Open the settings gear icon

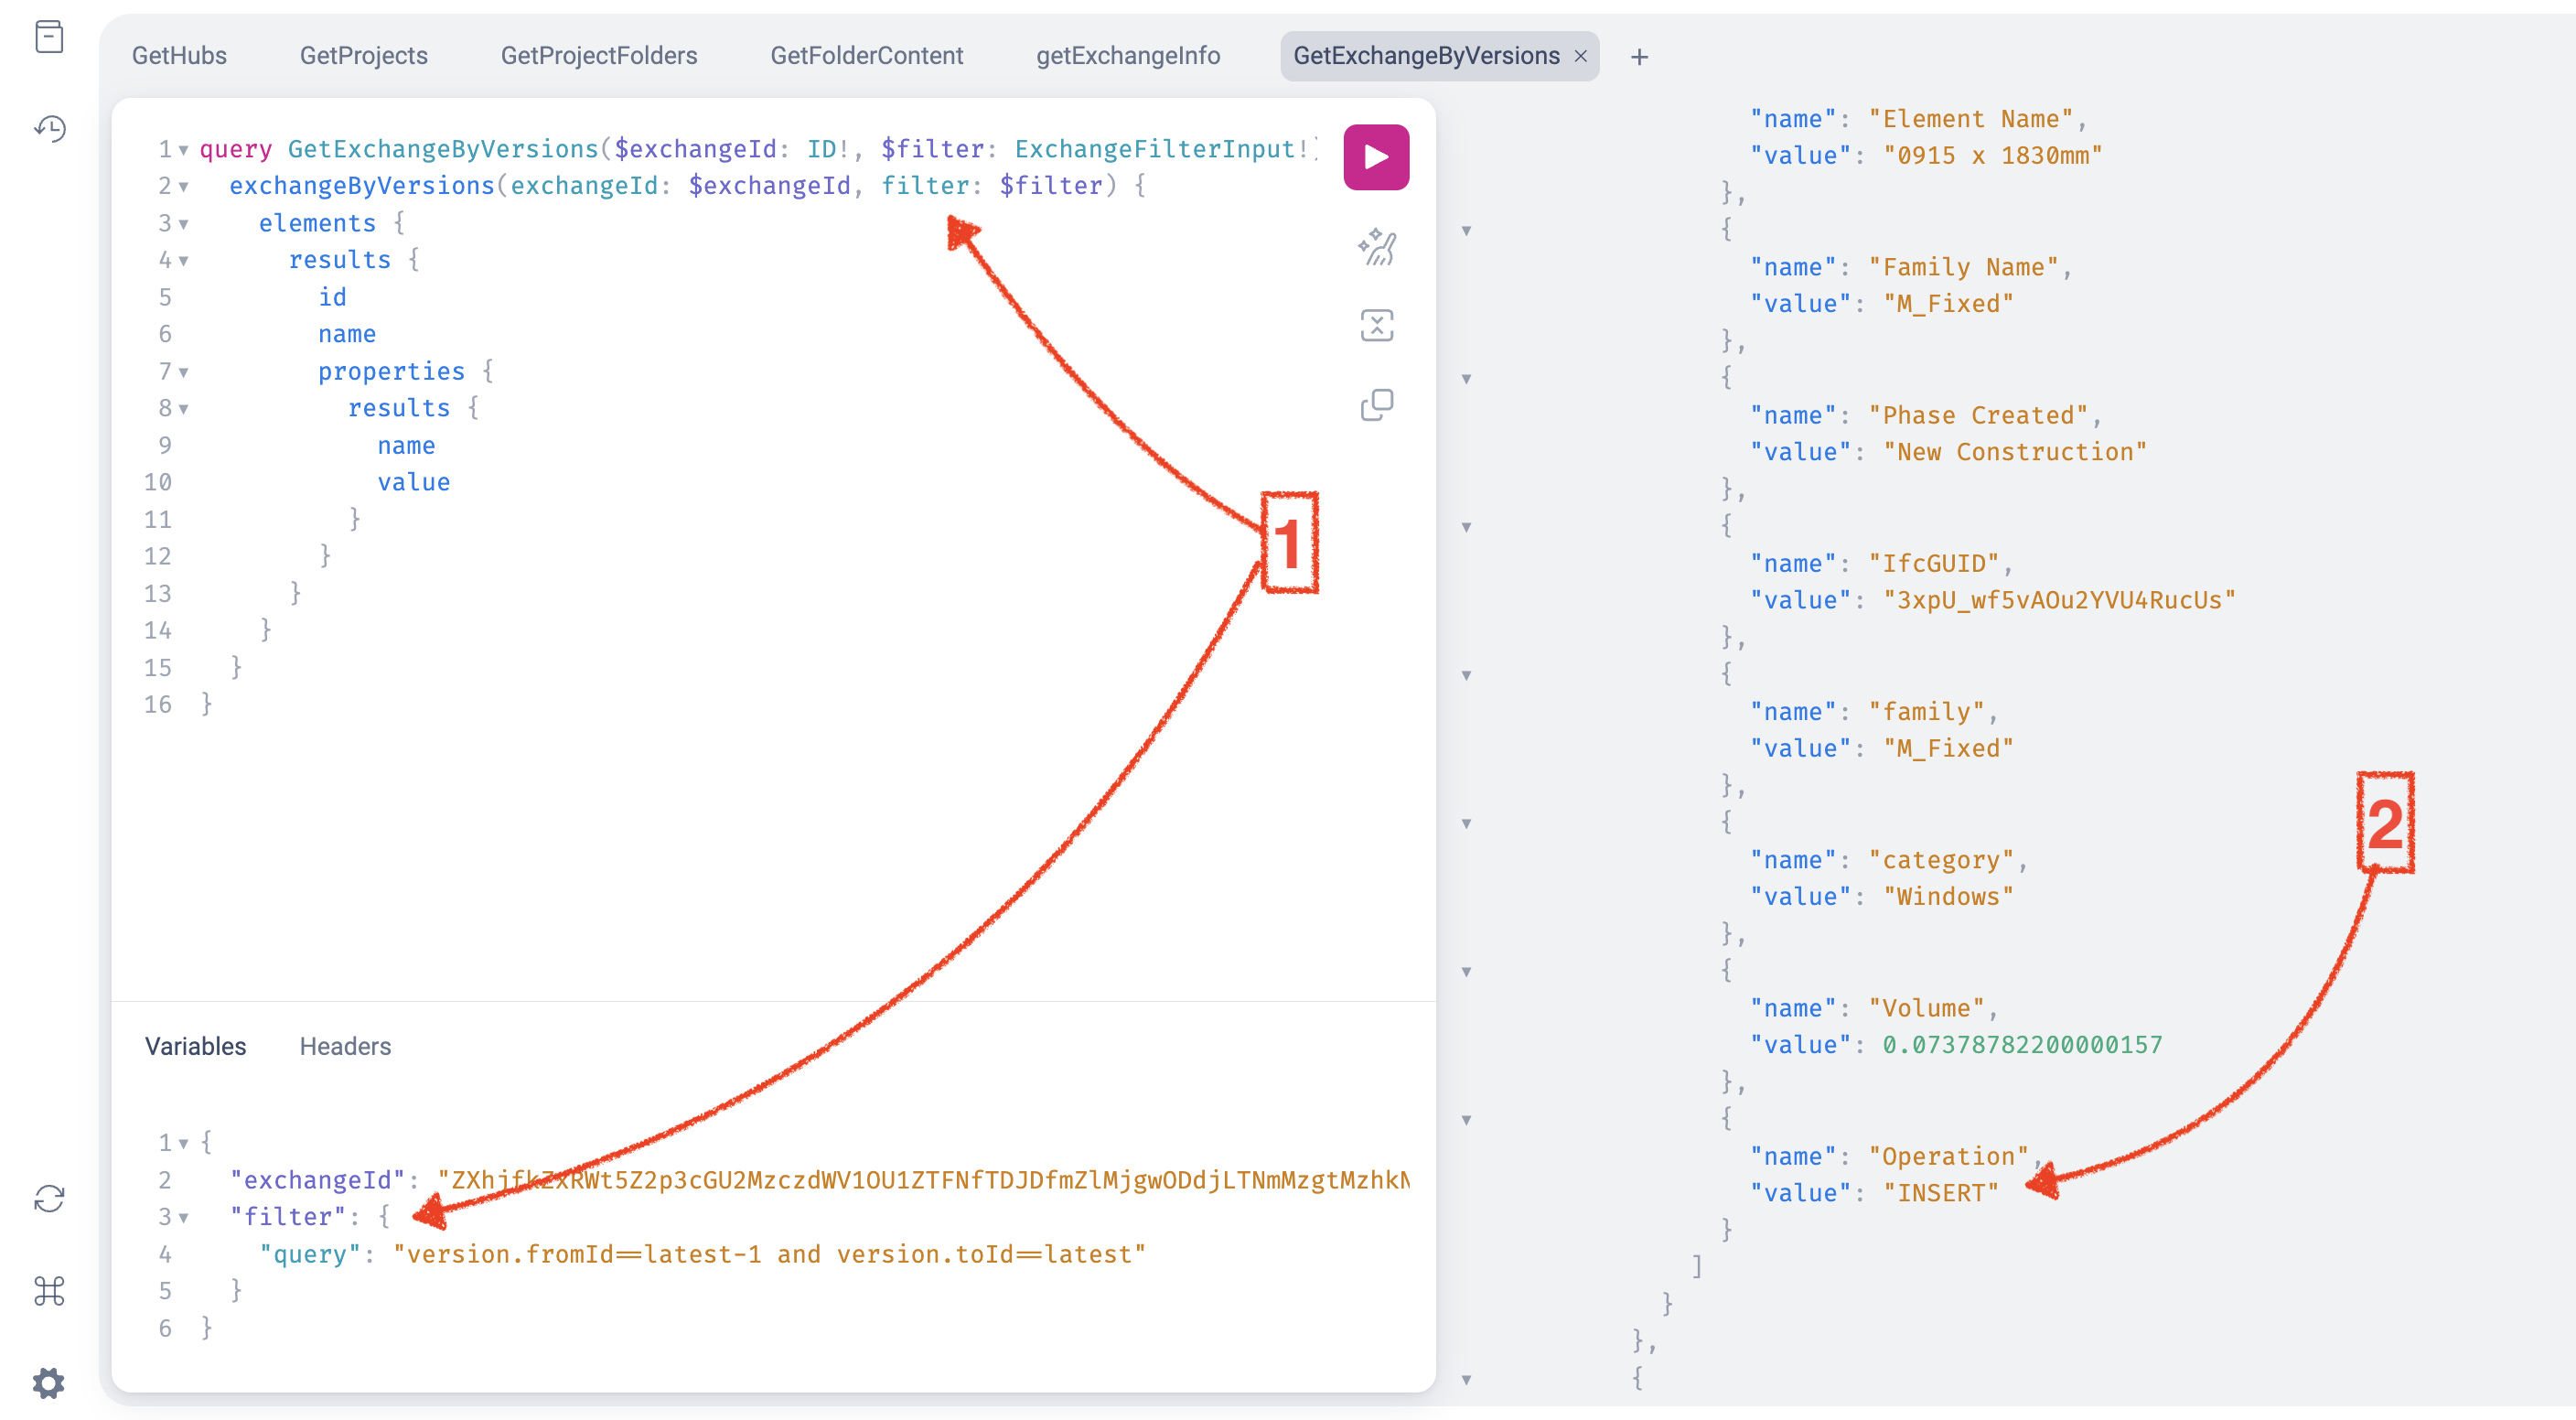pos(49,1383)
